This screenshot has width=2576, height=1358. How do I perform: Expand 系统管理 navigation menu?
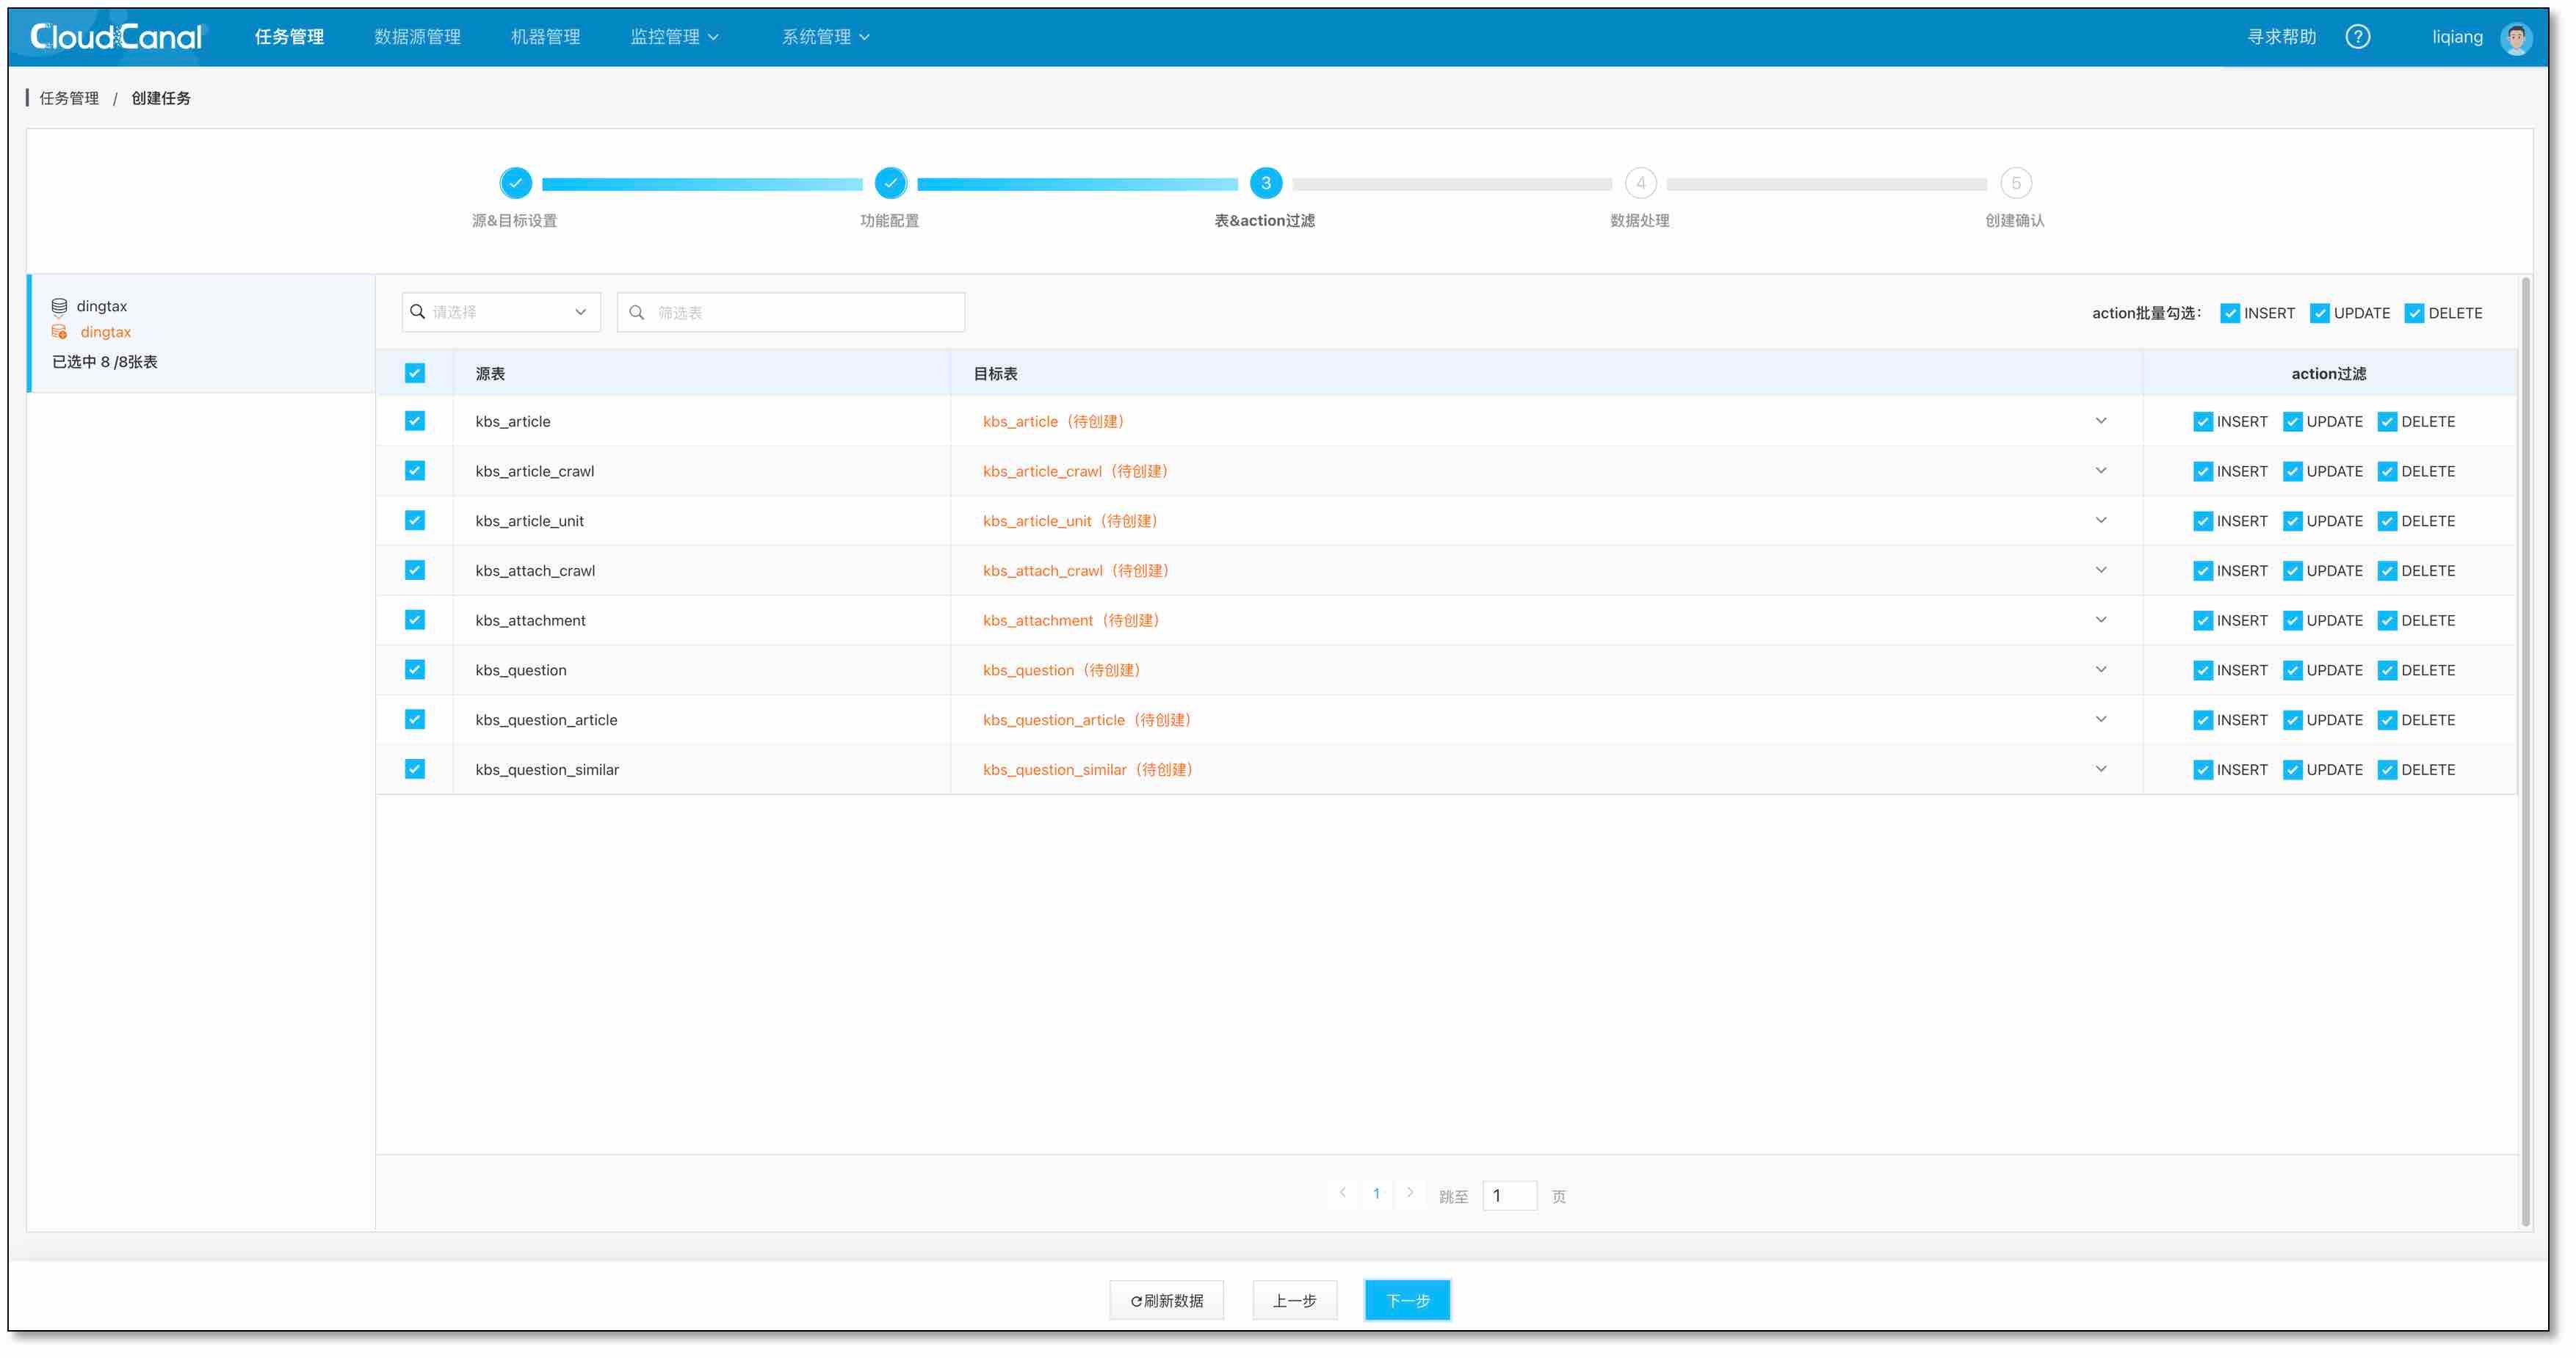point(825,37)
